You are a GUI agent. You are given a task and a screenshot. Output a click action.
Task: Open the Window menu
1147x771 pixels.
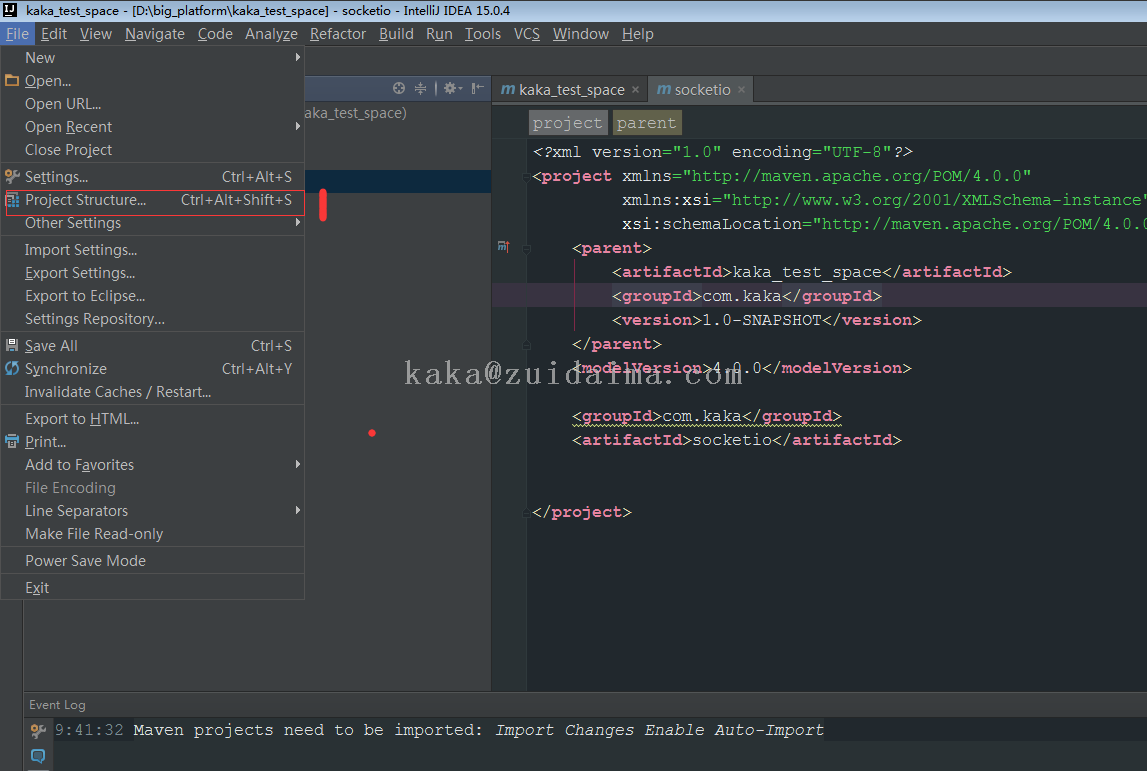[581, 34]
